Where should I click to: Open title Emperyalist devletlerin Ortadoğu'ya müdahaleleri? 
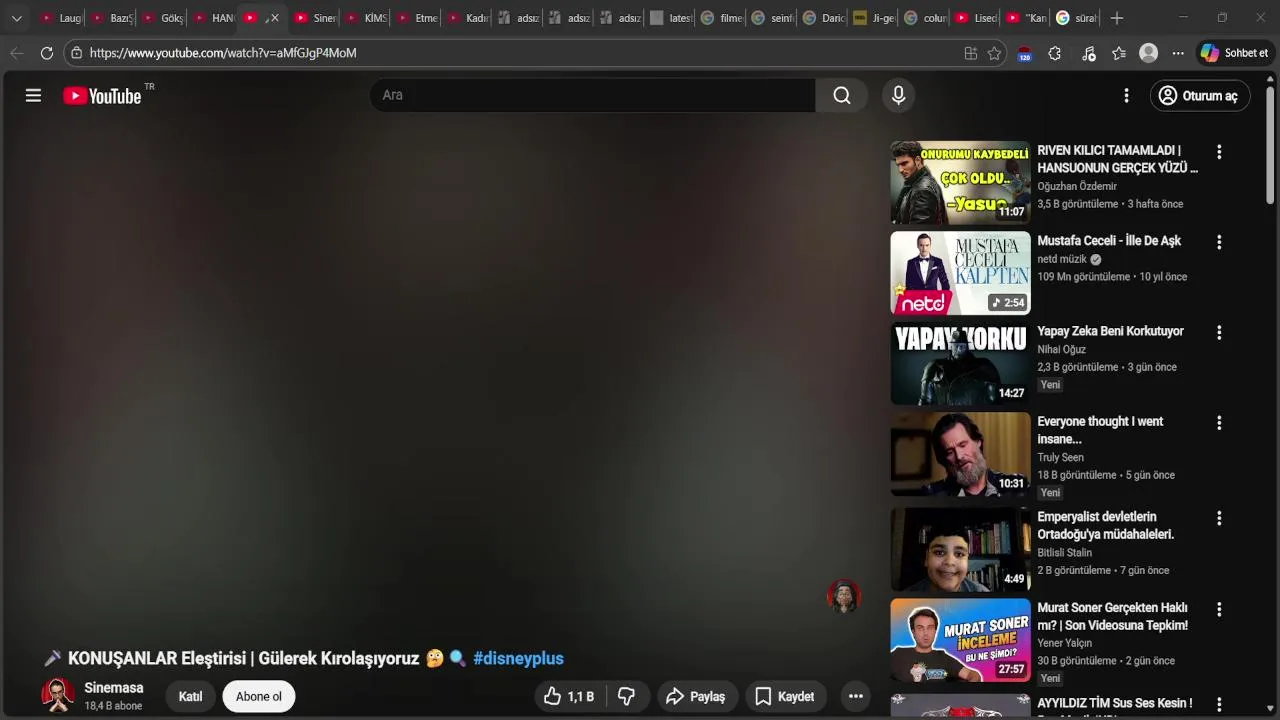[1106, 525]
